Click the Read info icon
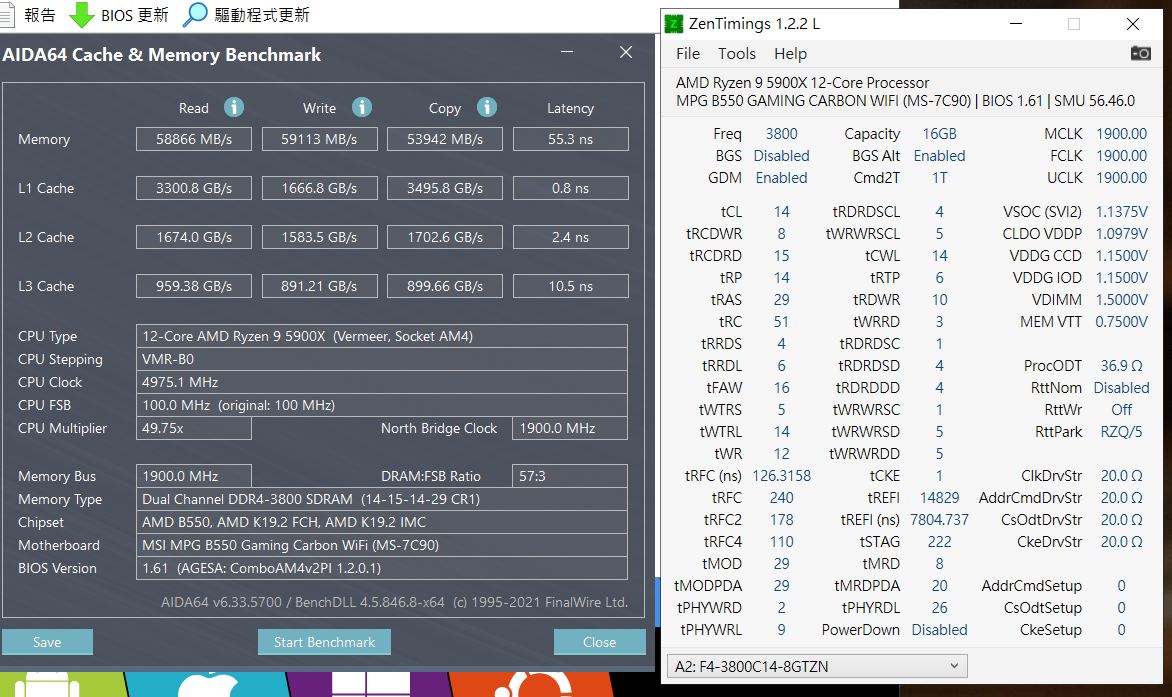The image size is (1172, 697). (x=234, y=108)
